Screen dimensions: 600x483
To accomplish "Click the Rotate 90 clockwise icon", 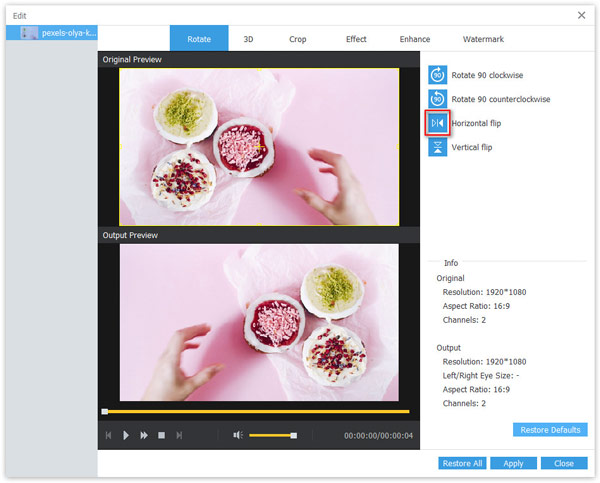I will click(x=438, y=75).
